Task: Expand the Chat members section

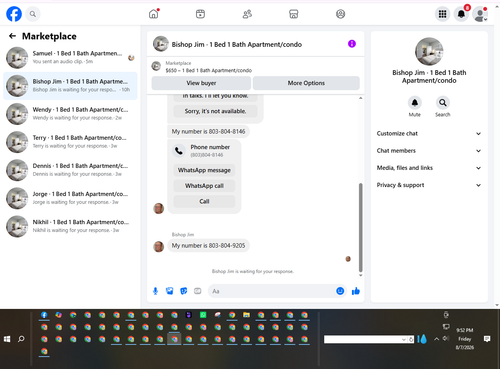Action: tap(429, 151)
